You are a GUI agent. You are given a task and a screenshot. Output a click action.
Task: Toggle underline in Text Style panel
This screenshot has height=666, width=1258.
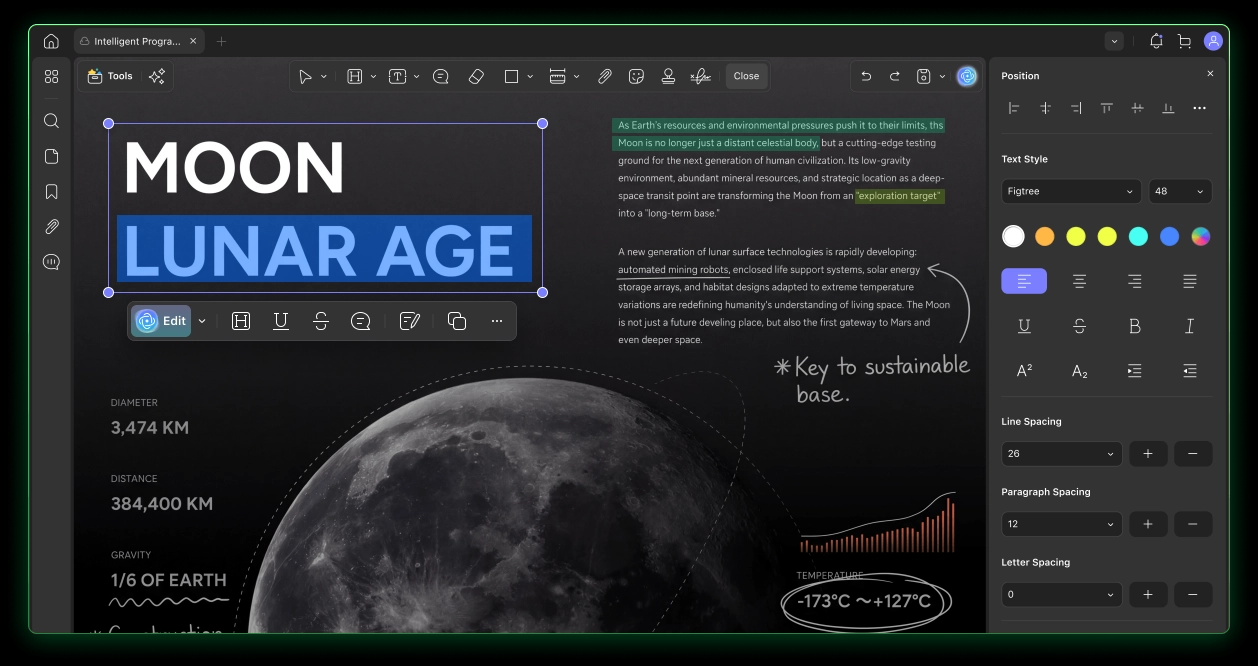point(1024,326)
